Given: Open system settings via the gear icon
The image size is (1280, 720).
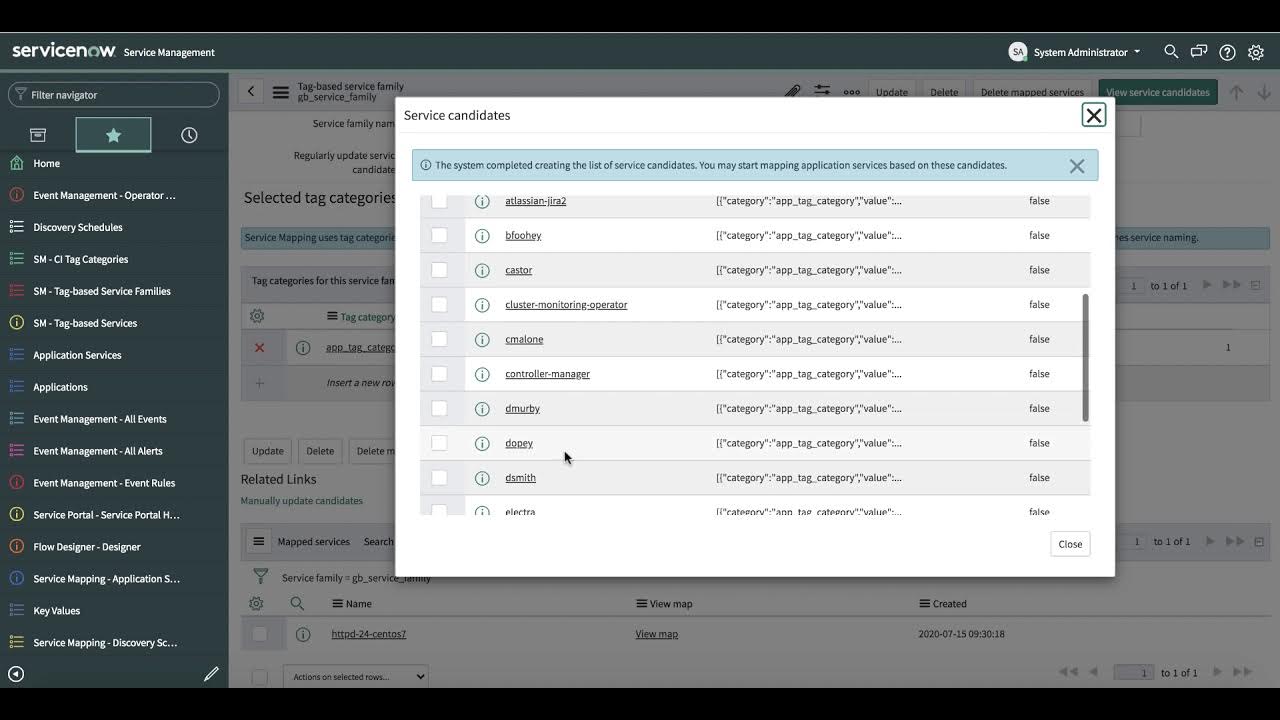Looking at the screenshot, I should coord(1256,52).
